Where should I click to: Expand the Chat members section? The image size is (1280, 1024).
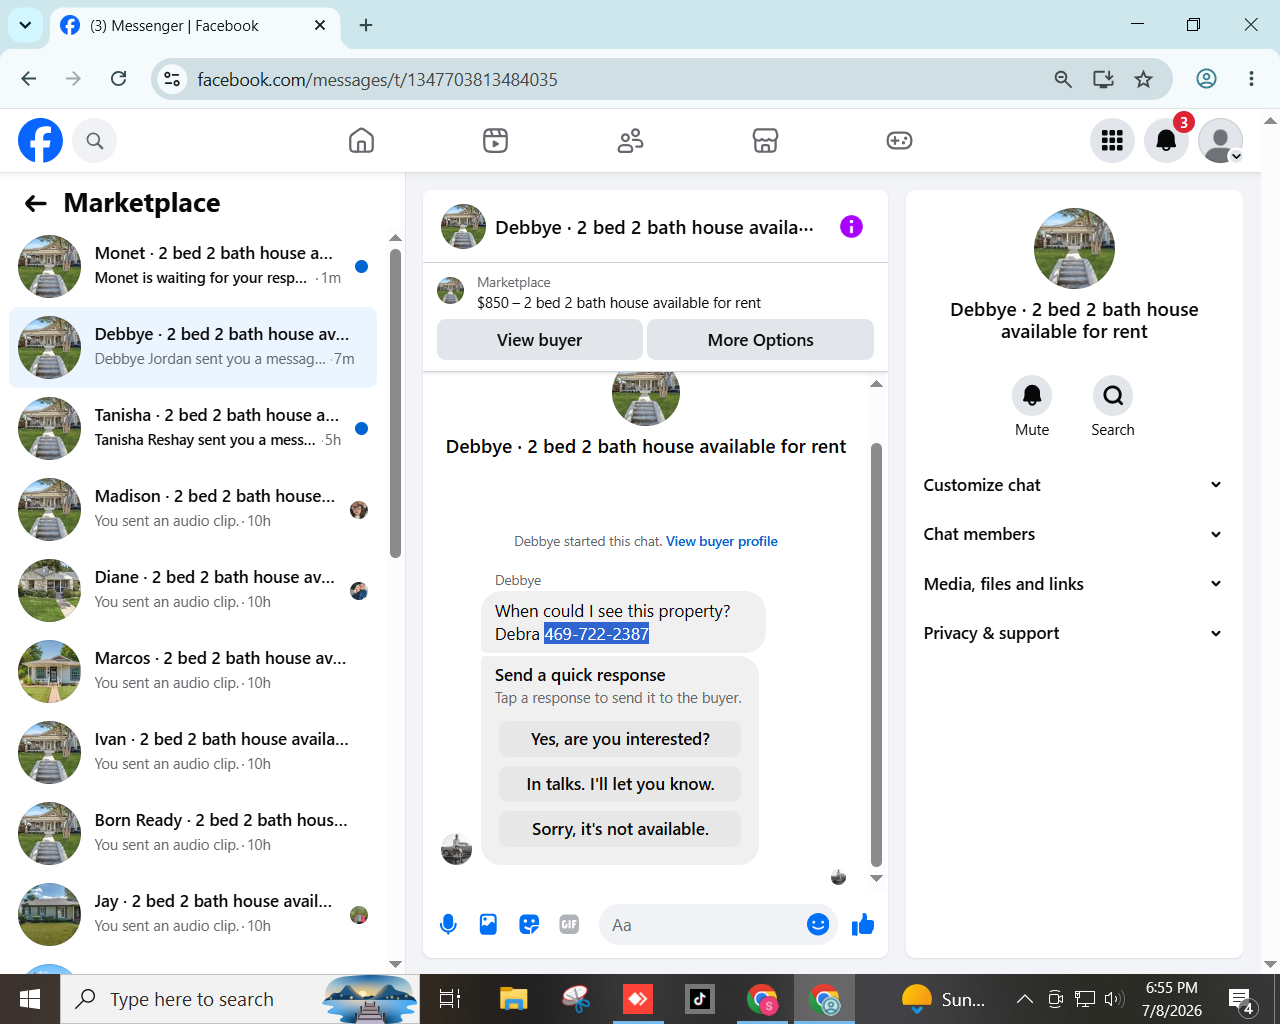1074,534
